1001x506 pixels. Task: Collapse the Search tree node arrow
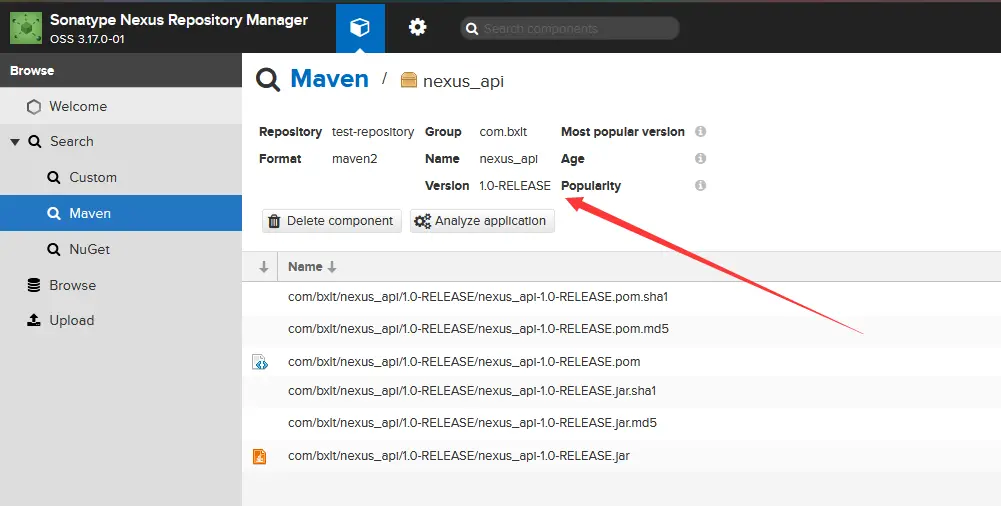pos(15,142)
